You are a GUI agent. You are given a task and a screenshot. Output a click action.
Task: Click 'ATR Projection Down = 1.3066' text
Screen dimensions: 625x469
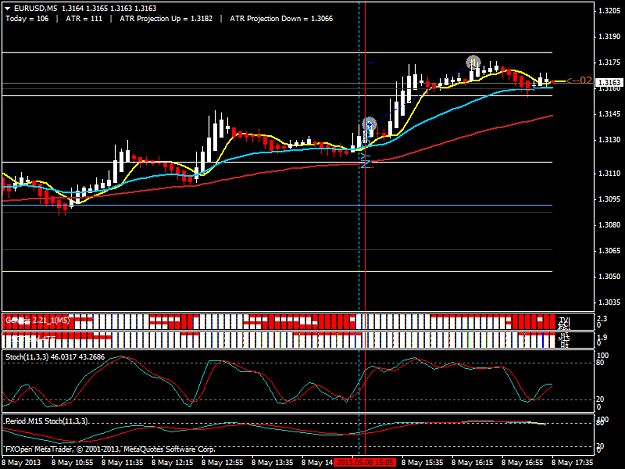click(281, 18)
